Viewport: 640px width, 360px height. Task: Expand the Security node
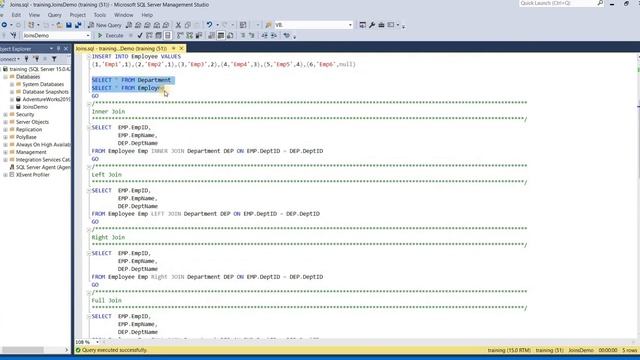5,115
